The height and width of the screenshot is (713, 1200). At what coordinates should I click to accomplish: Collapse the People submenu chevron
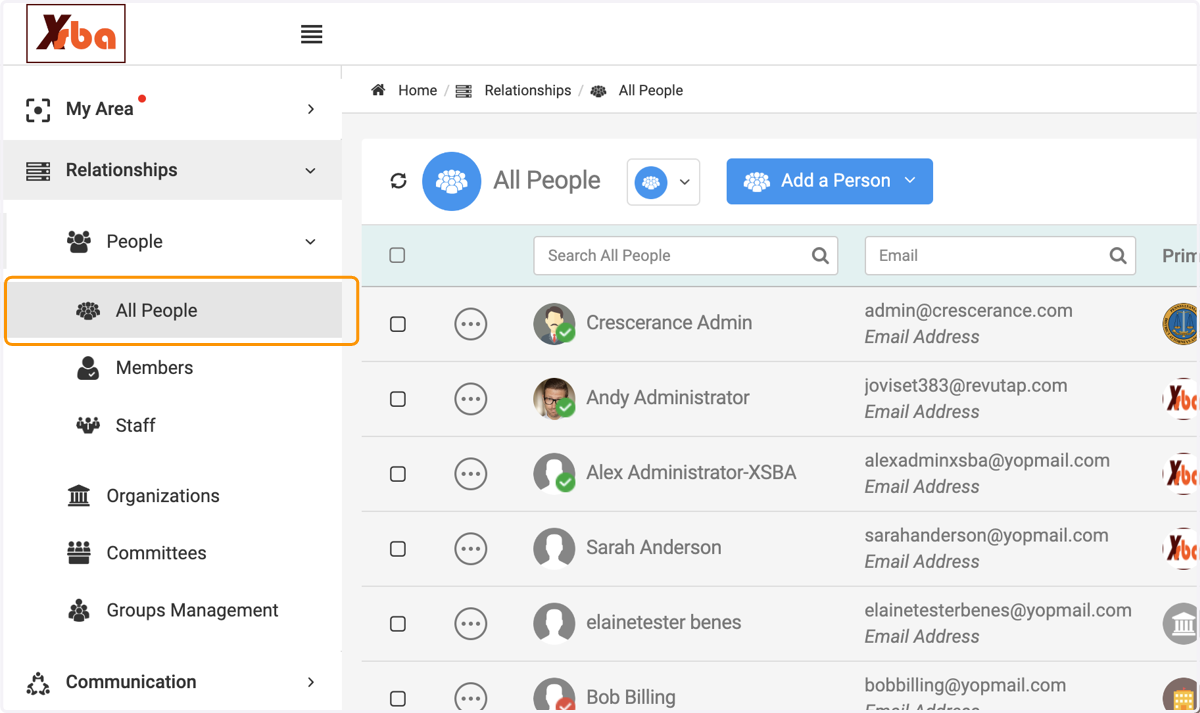point(311,242)
